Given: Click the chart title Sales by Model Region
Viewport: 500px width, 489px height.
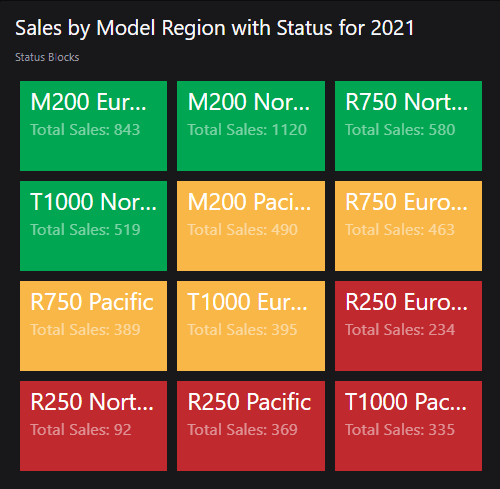Looking at the screenshot, I should [121, 28].
